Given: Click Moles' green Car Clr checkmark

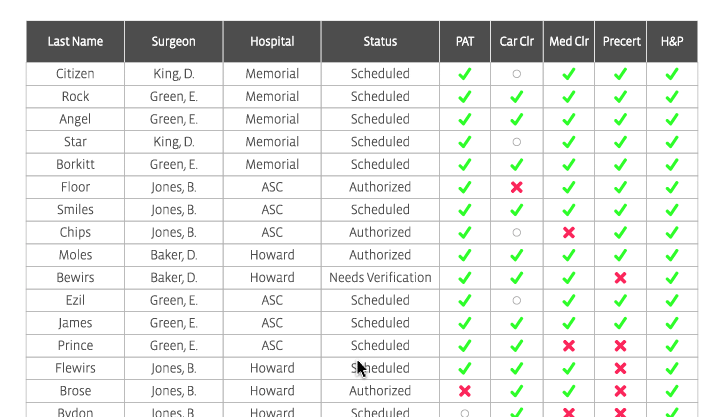Looking at the screenshot, I should [x=517, y=255].
